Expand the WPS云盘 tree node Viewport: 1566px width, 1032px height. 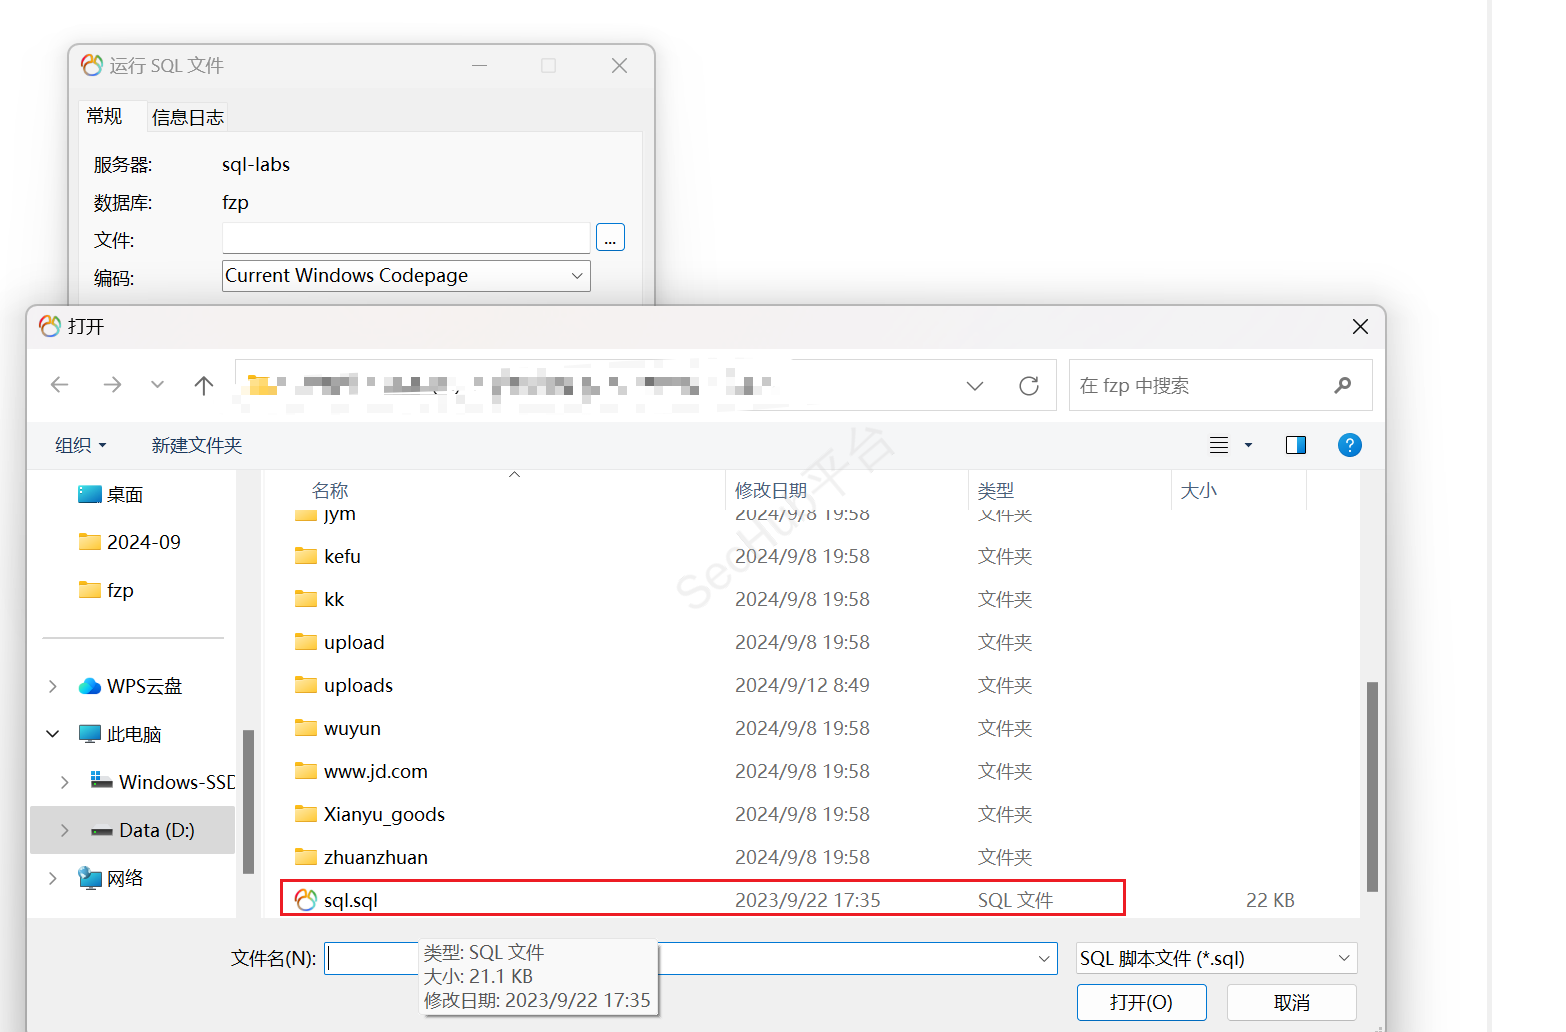[53, 686]
